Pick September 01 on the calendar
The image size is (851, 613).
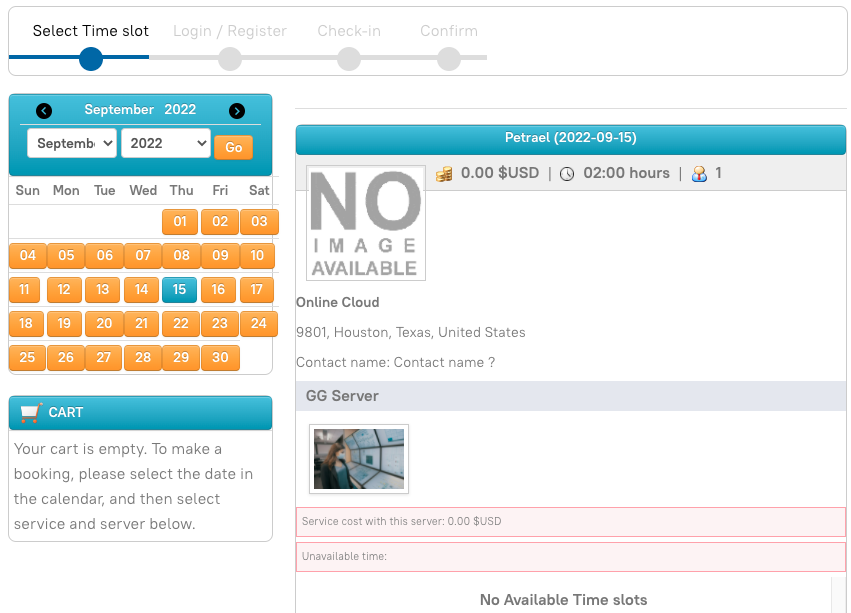point(180,222)
